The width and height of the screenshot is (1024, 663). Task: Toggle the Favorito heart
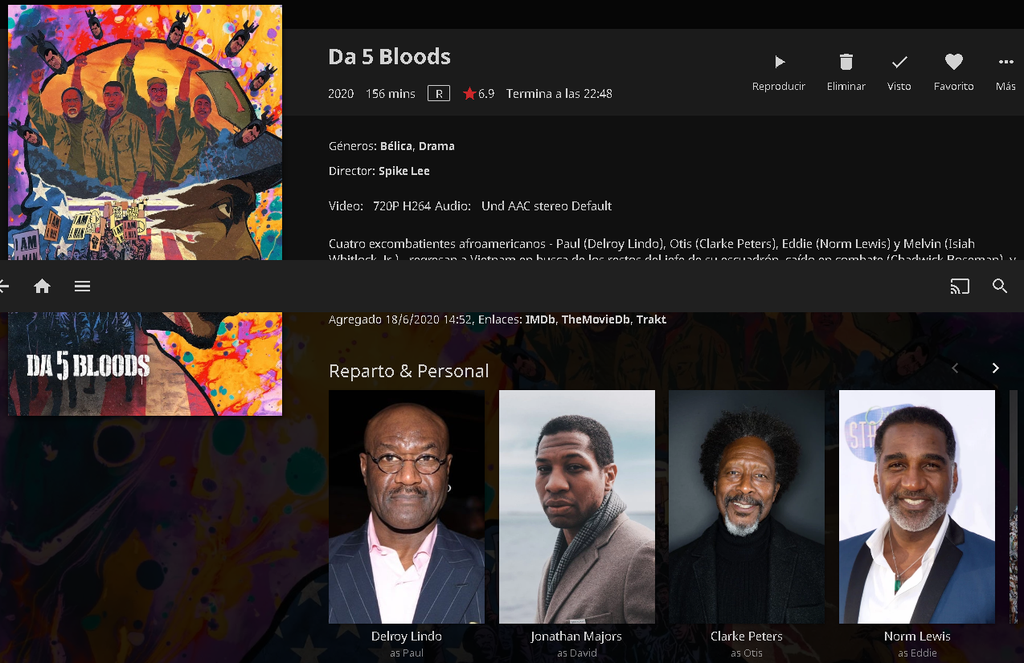(x=953, y=62)
